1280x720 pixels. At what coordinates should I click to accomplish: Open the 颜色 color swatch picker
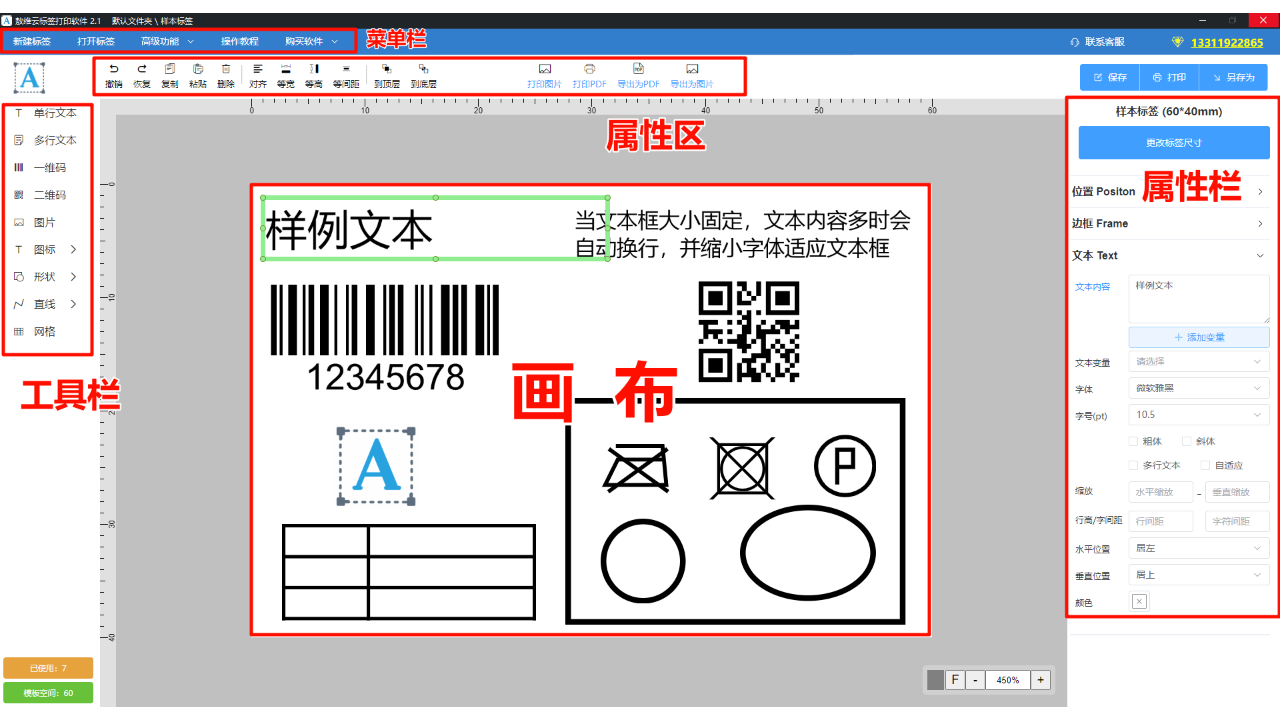pyautogui.click(x=1138, y=602)
